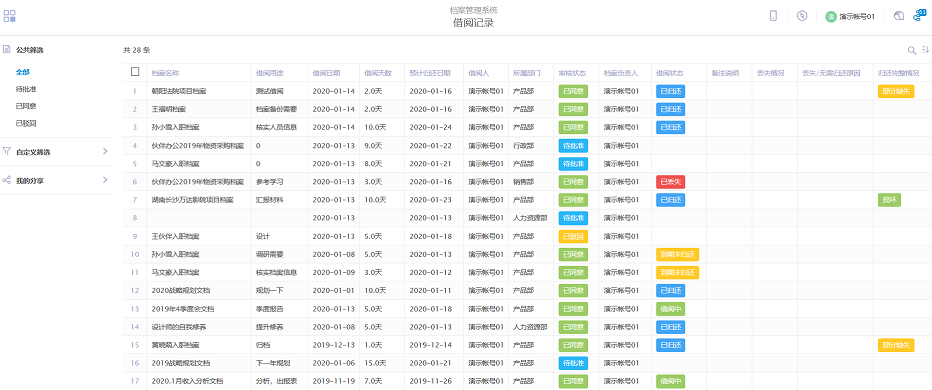Open record 朝阳法院项目档案

point(179,92)
